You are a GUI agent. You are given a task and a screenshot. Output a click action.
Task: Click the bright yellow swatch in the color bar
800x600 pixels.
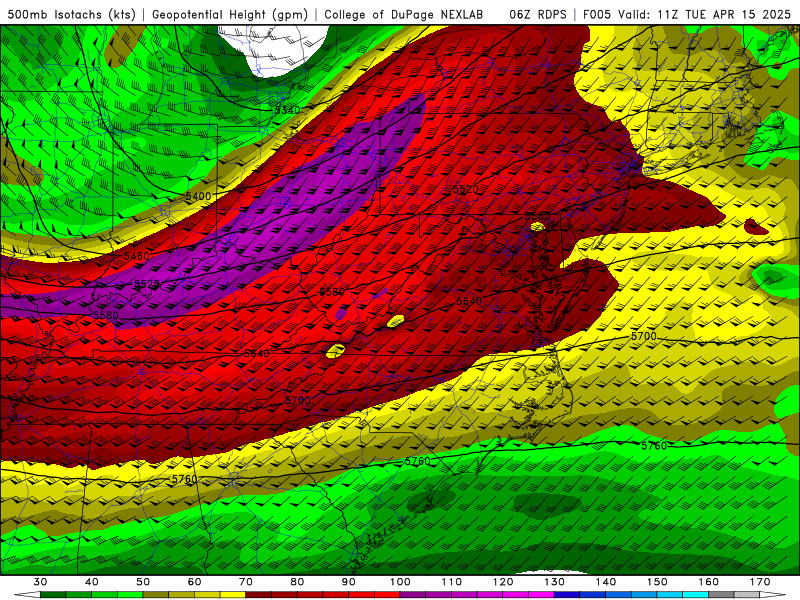point(233,595)
